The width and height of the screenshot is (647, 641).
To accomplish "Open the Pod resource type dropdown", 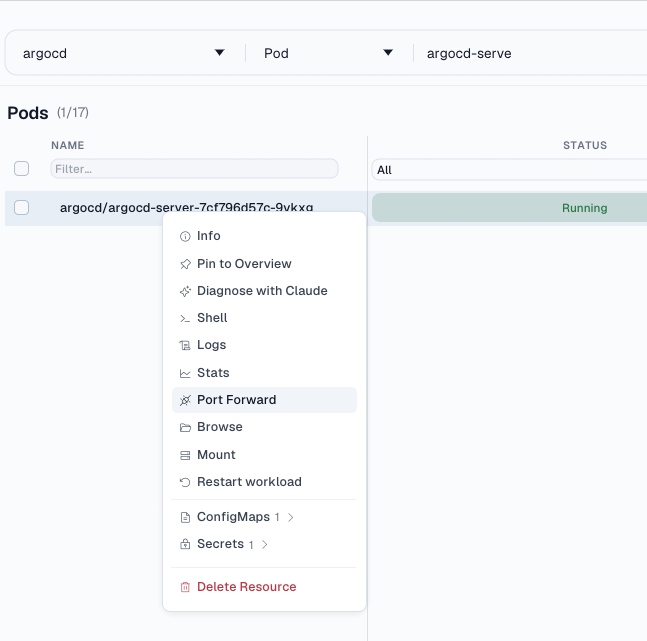I will pyautogui.click(x=328, y=53).
